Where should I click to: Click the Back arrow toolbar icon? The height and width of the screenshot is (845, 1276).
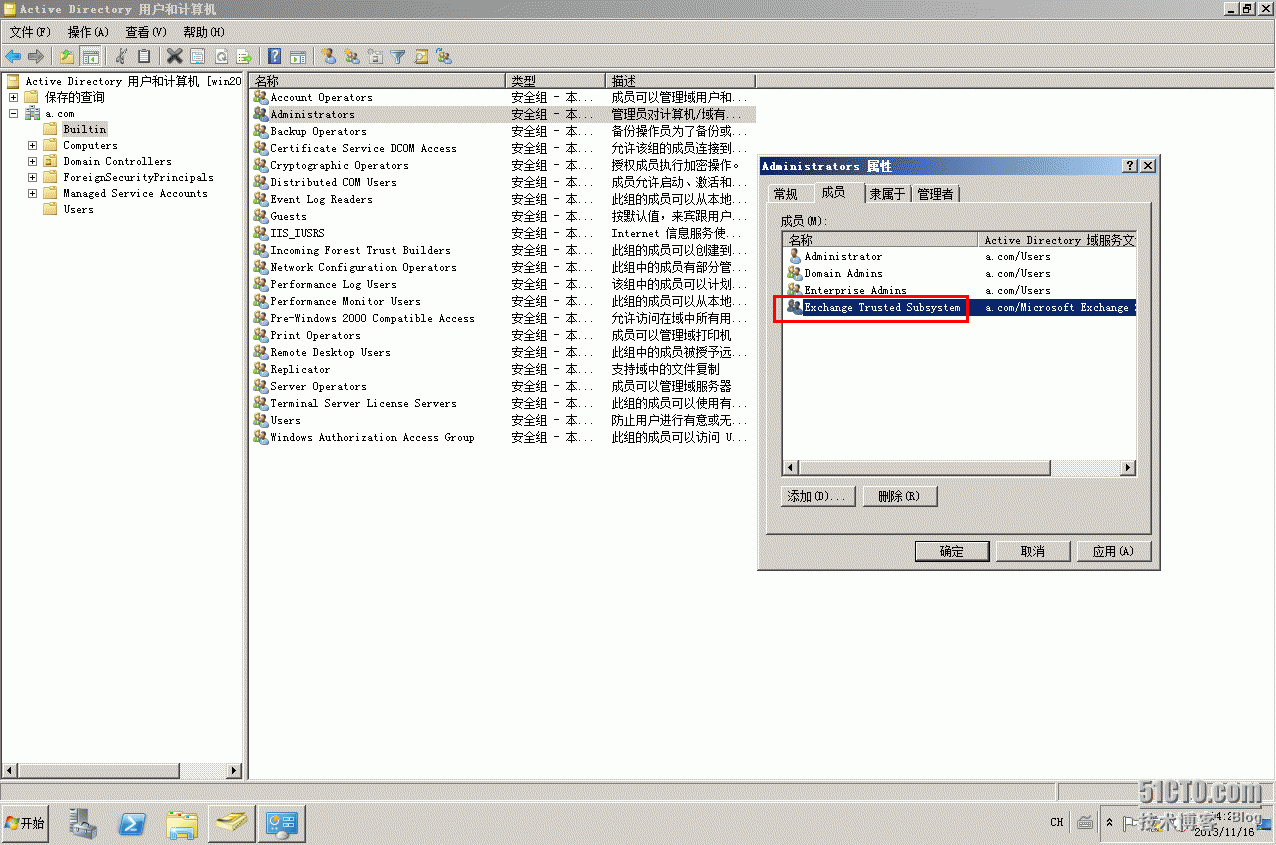(x=13, y=57)
